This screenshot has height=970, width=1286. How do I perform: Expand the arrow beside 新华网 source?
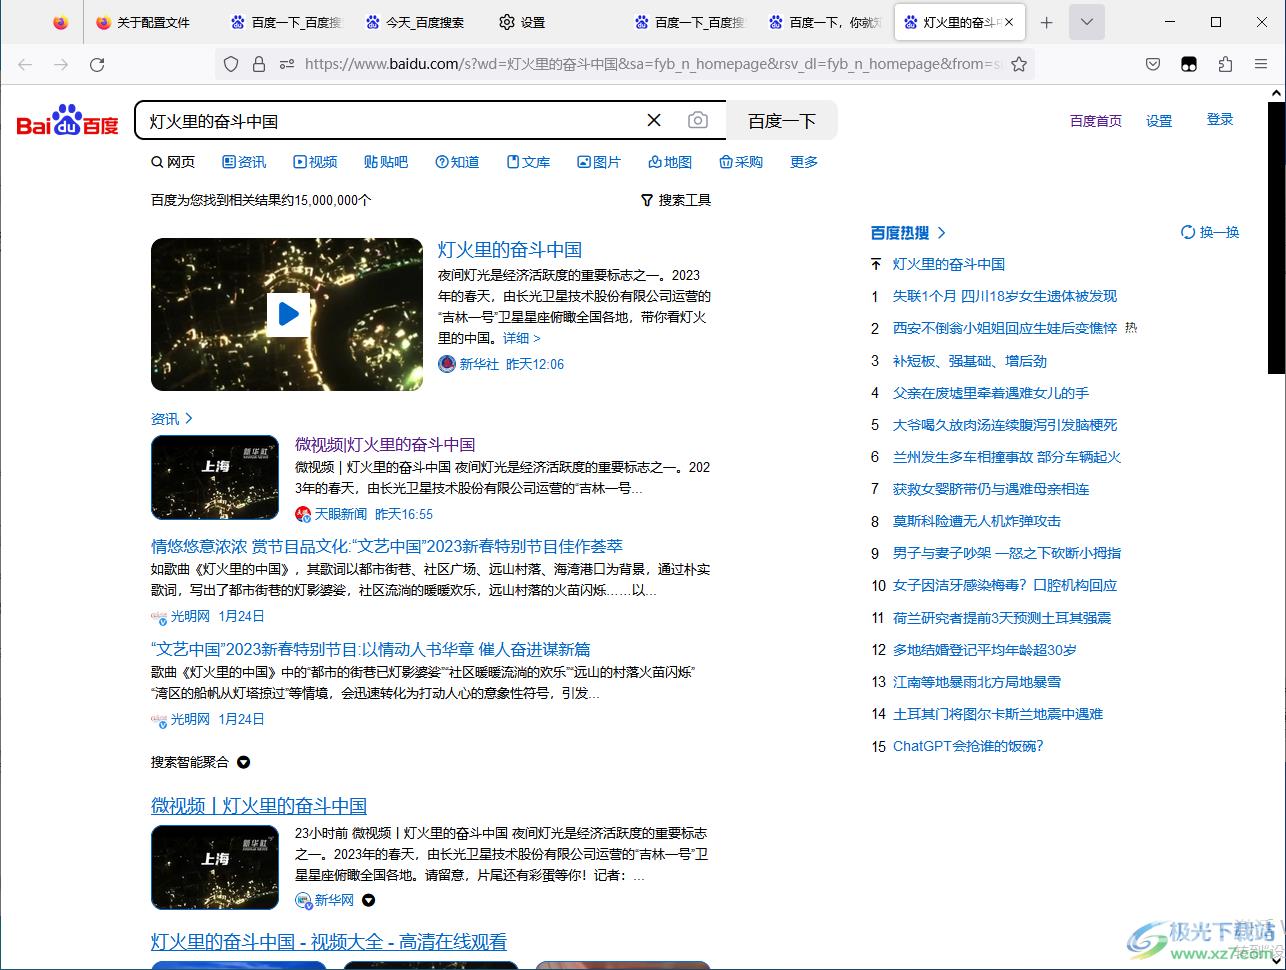tap(368, 900)
